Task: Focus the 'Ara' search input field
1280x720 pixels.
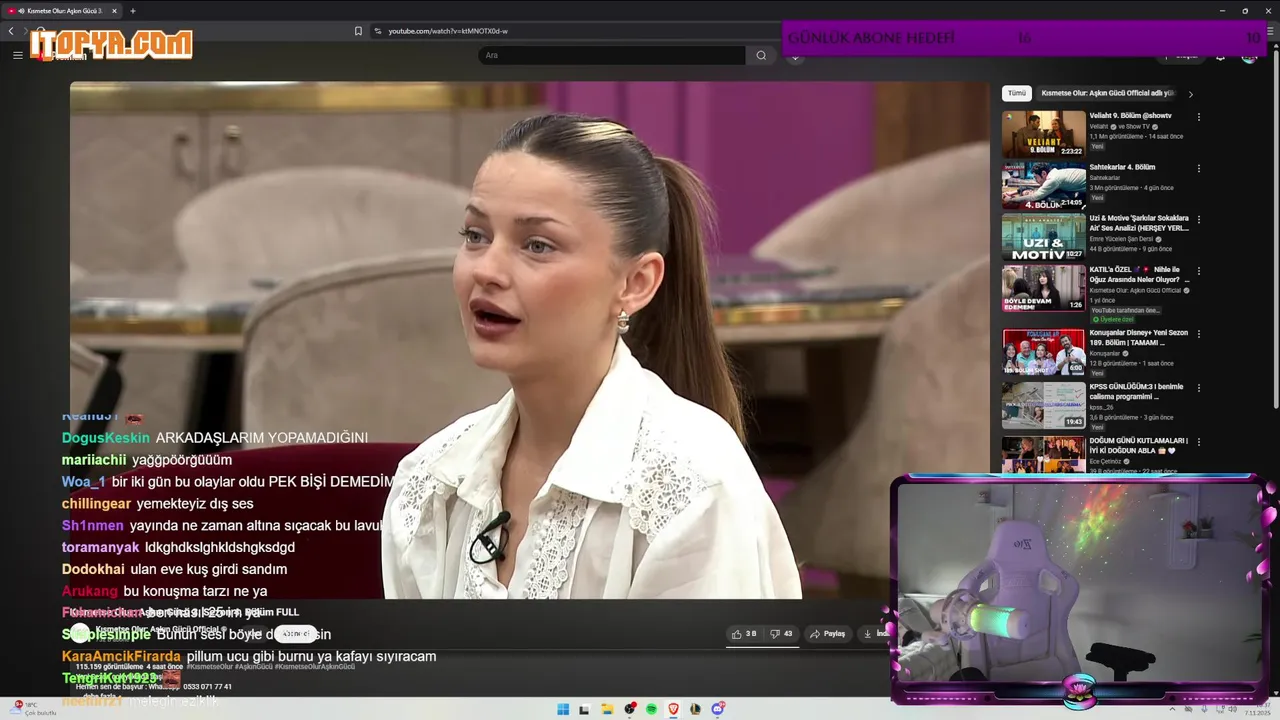Action: [x=611, y=55]
